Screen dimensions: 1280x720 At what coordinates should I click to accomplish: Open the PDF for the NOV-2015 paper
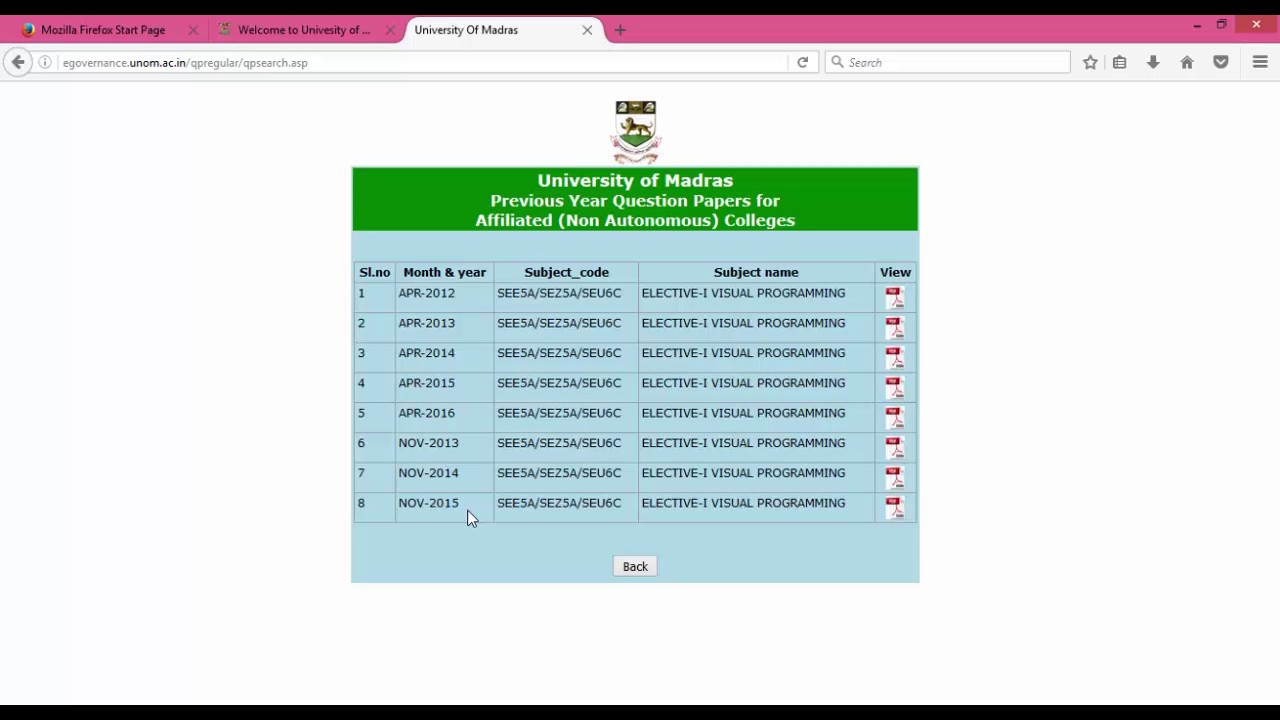(895, 508)
